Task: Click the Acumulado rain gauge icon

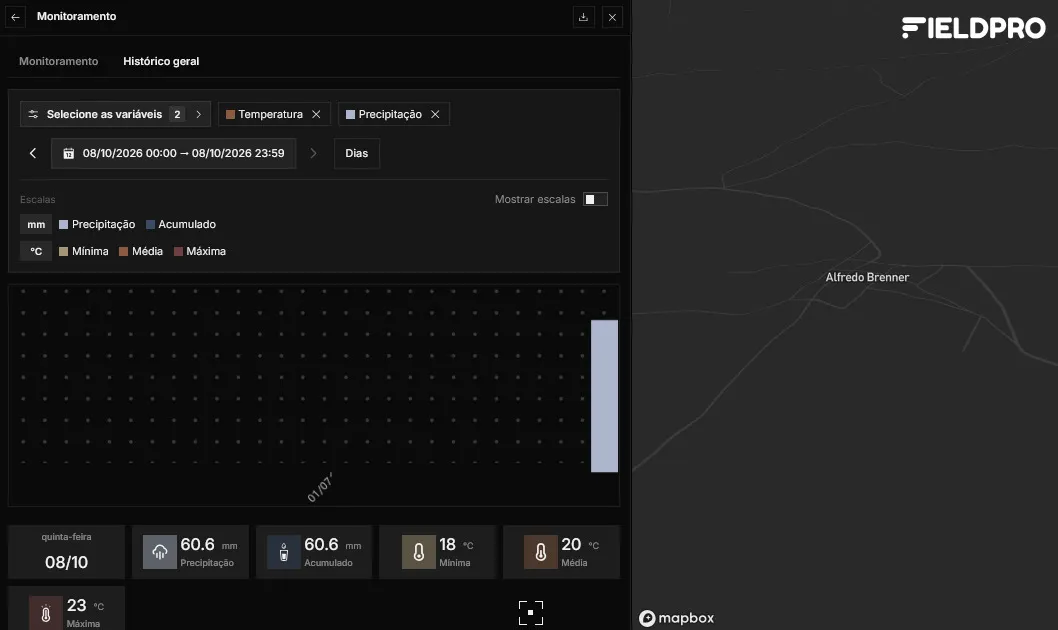Action: (284, 552)
